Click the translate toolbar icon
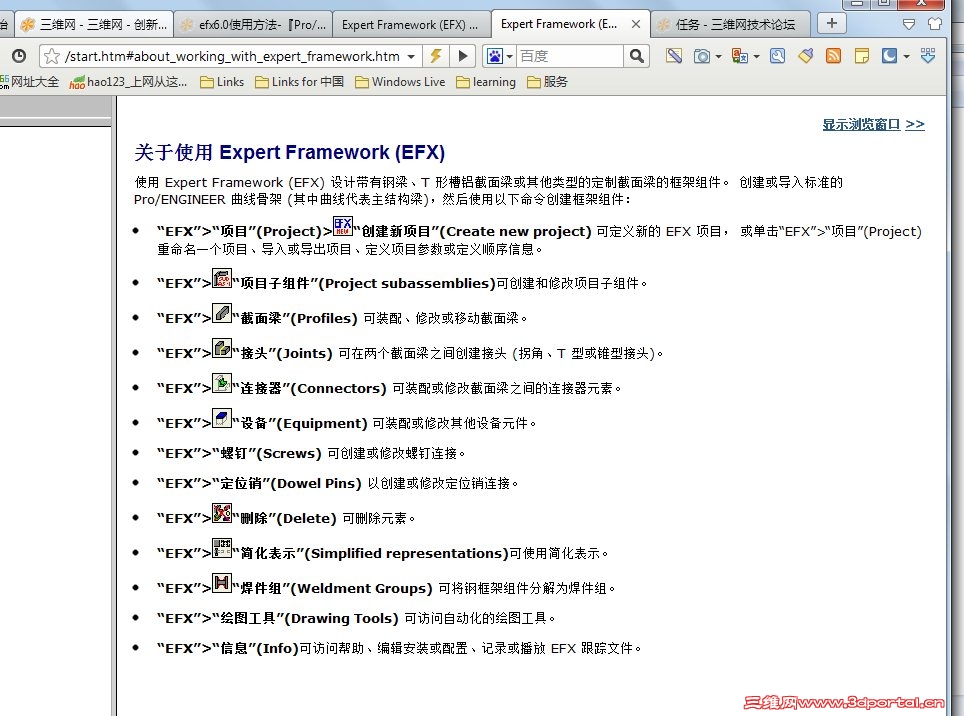Viewport: 964px width, 716px height. click(x=740, y=57)
